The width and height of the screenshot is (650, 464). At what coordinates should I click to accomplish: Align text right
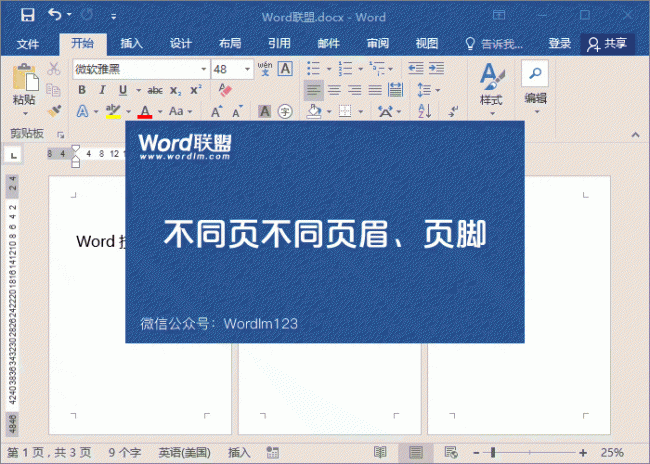click(x=354, y=90)
